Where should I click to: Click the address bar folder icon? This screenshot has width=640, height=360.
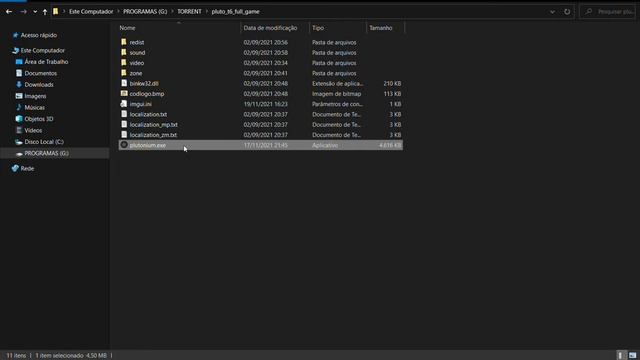pos(56,11)
